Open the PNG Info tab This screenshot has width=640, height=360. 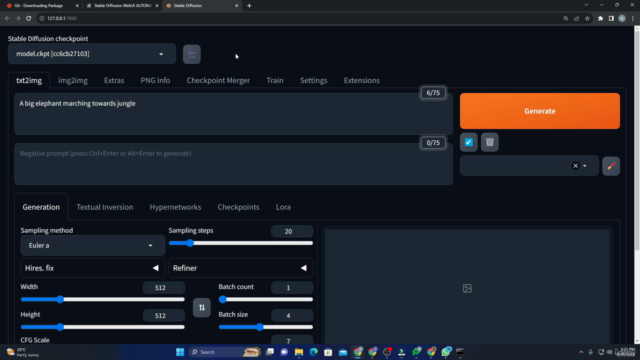pyautogui.click(x=155, y=80)
